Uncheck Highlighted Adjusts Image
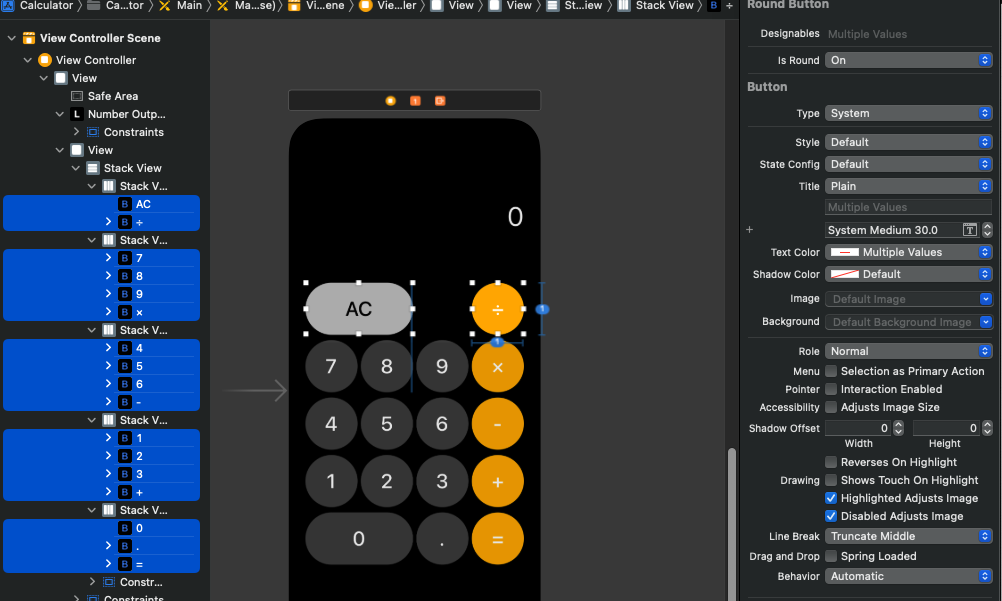The width and height of the screenshot is (1002, 601). (x=831, y=498)
